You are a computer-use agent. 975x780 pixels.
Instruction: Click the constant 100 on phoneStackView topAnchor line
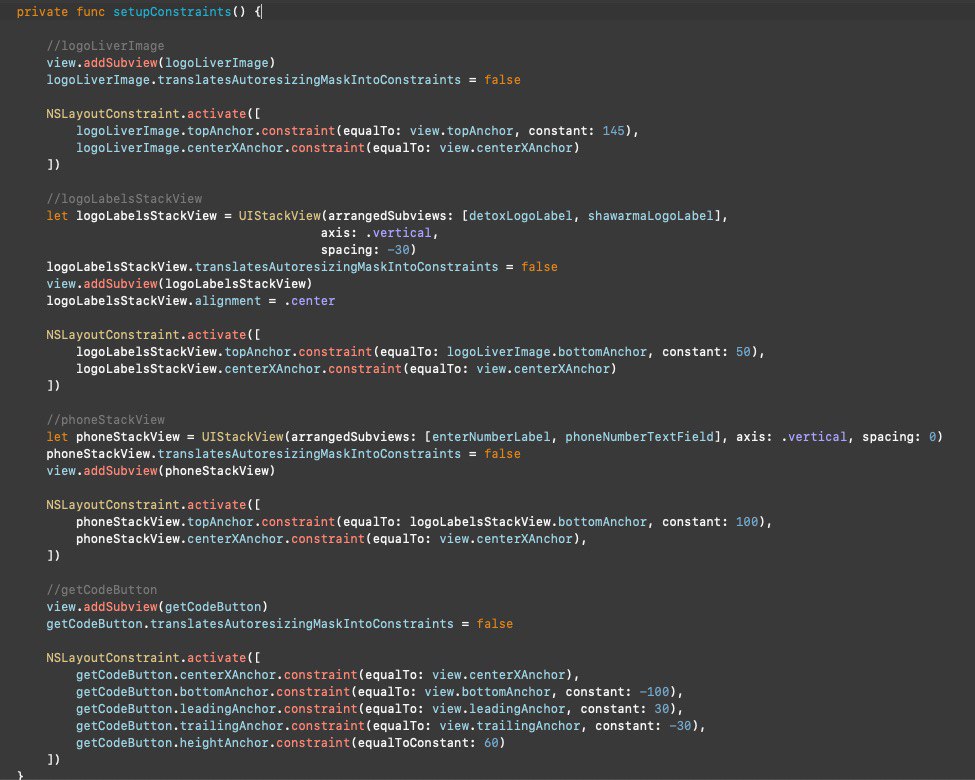click(x=747, y=521)
